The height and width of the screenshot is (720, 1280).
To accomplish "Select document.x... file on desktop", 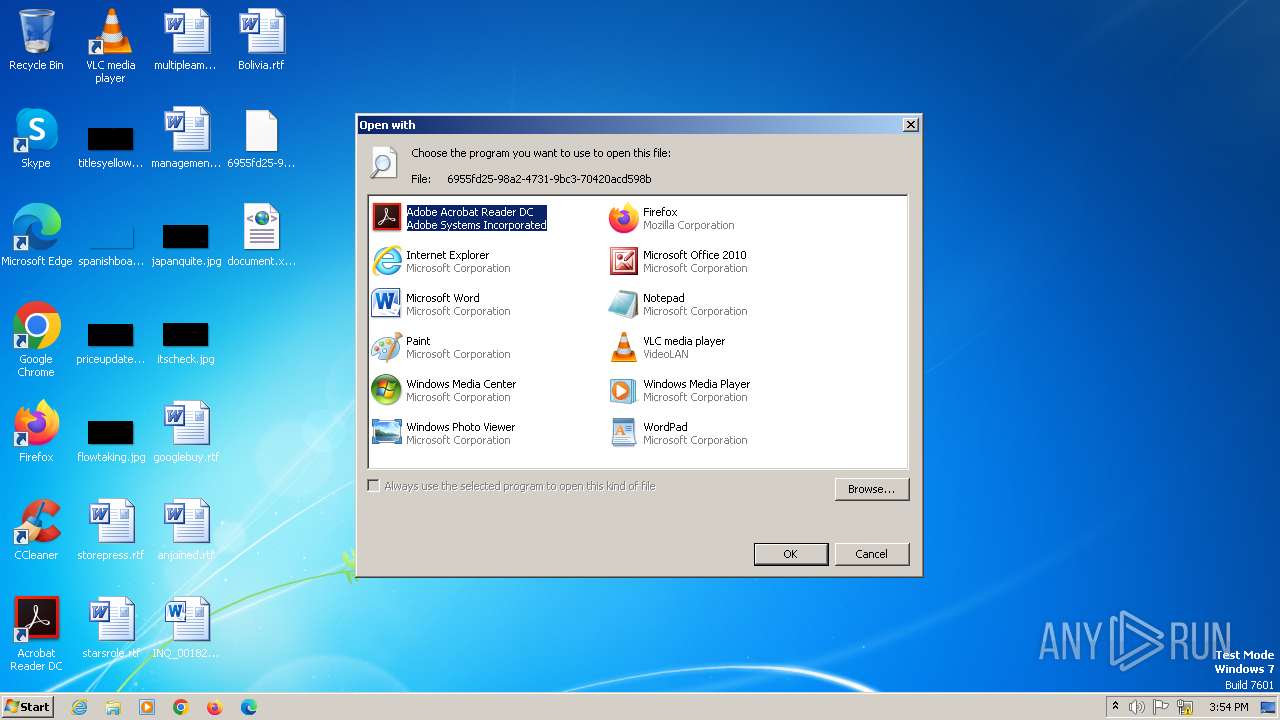I will [x=261, y=236].
